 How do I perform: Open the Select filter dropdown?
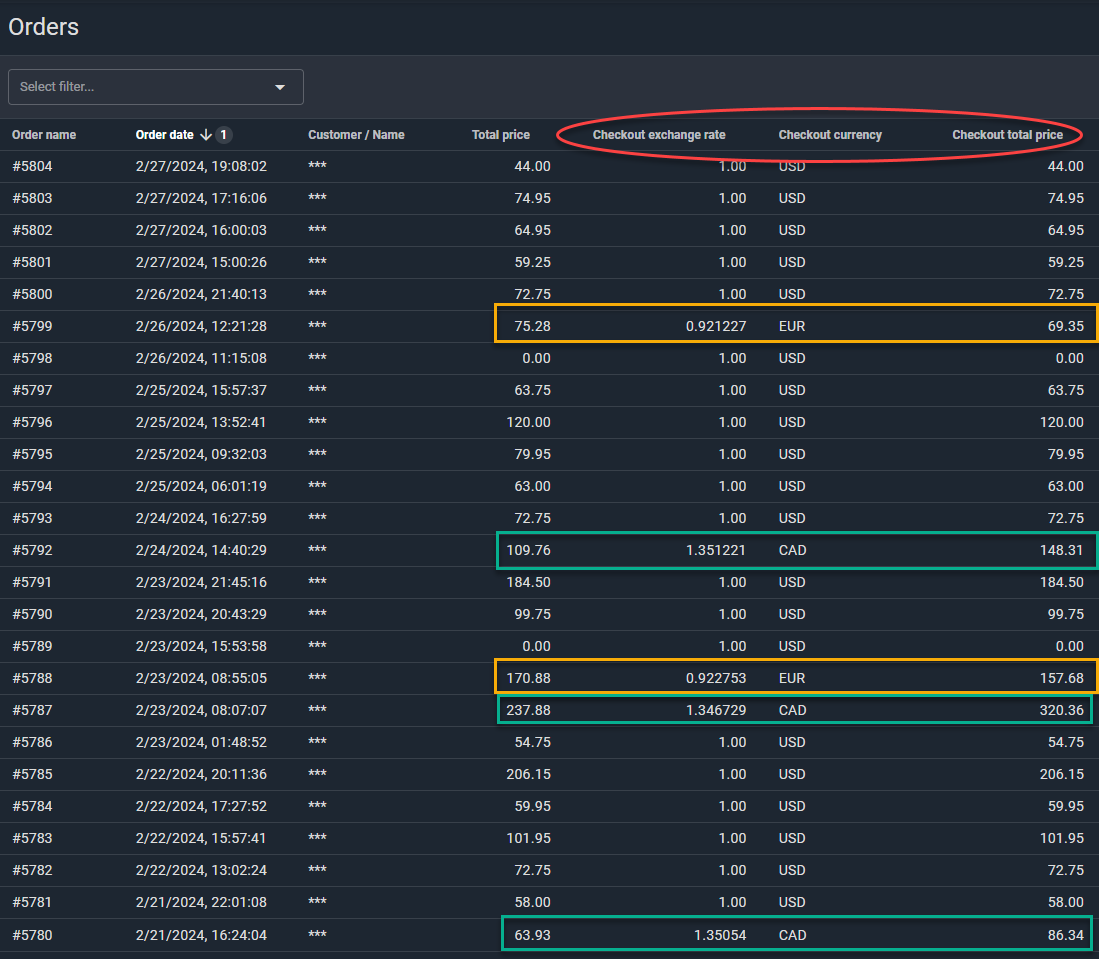[x=145, y=87]
